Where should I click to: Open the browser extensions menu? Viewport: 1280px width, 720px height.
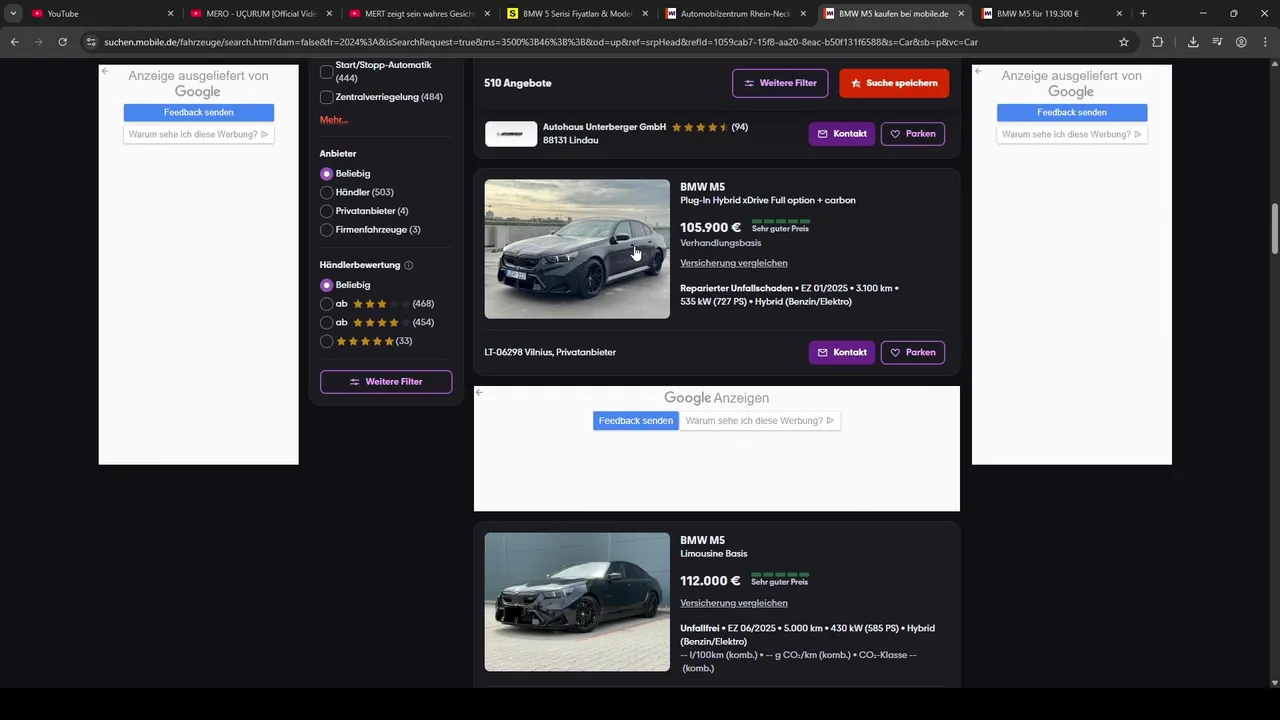(1158, 42)
